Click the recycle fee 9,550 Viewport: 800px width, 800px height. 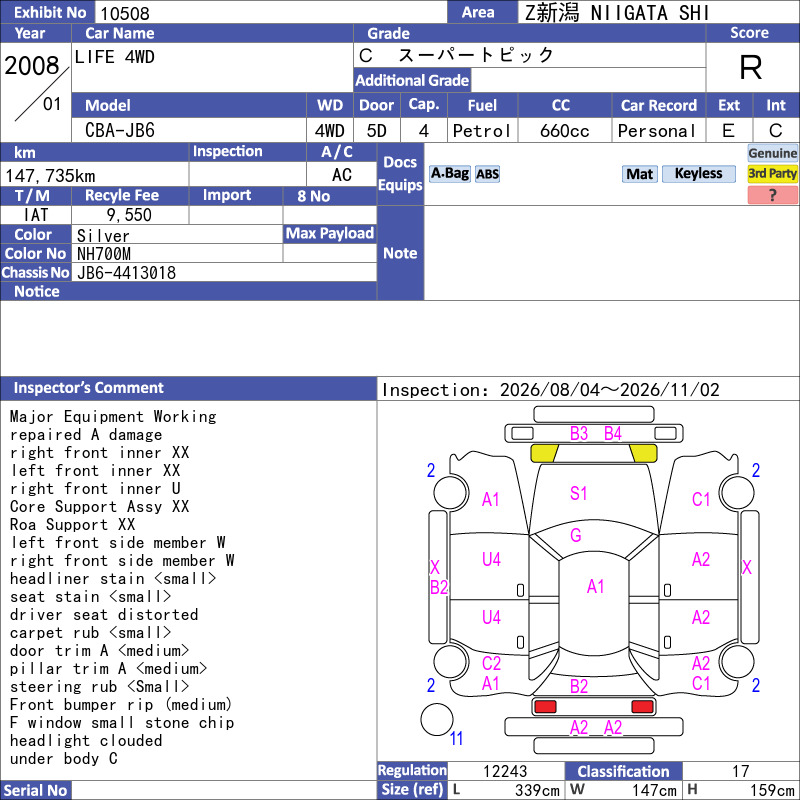[129, 215]
